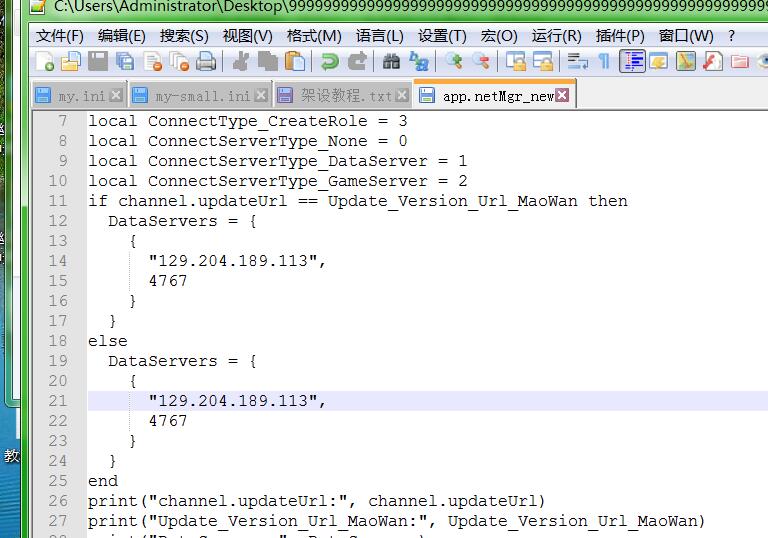Click the Paste clipboard icon
This screenshot has height=538, width=768.
coord(295,62)
